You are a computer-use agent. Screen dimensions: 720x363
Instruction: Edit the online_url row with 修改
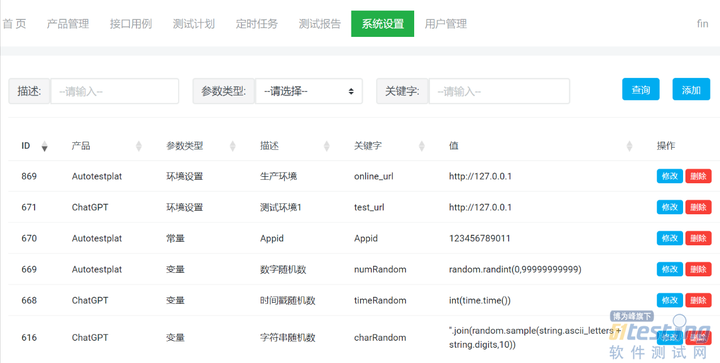[670, 176]
